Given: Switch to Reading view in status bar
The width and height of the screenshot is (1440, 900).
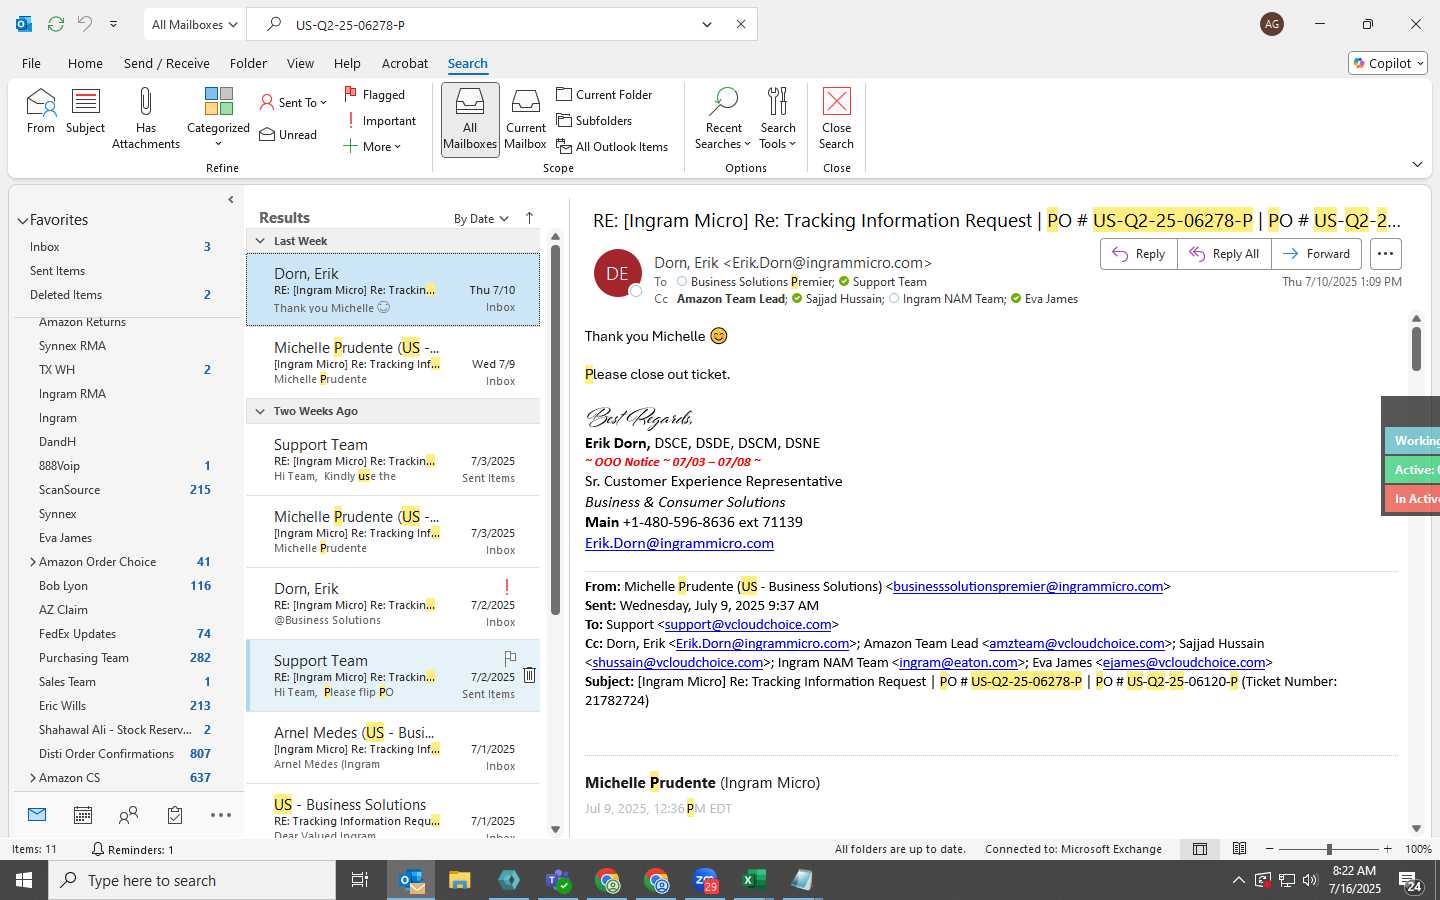Looking at the screenshot, I should [x=1240, y=849].
